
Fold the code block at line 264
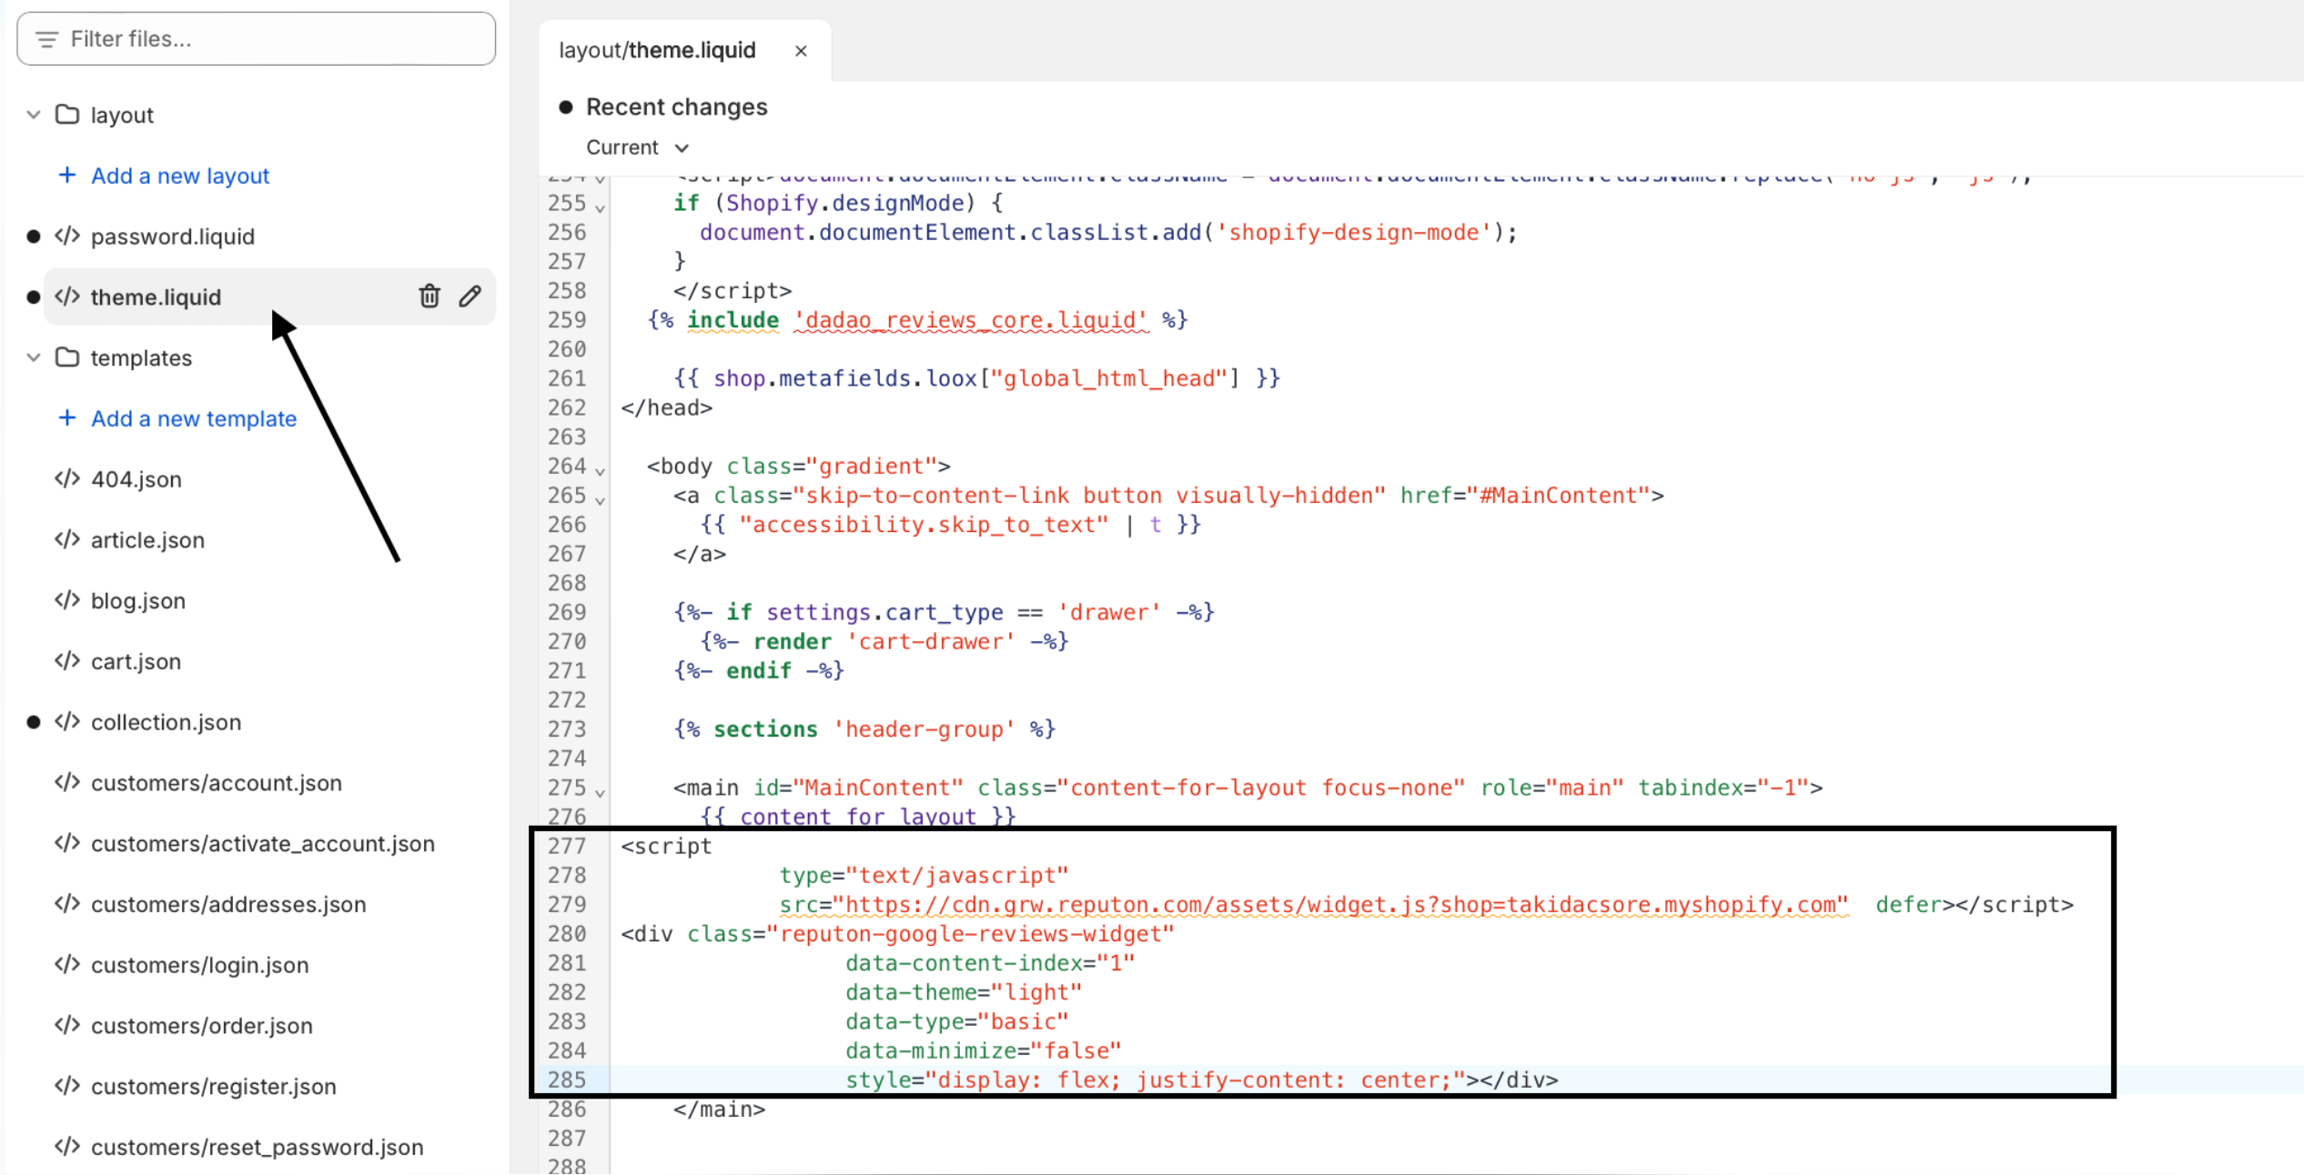[x=600, y=470]
